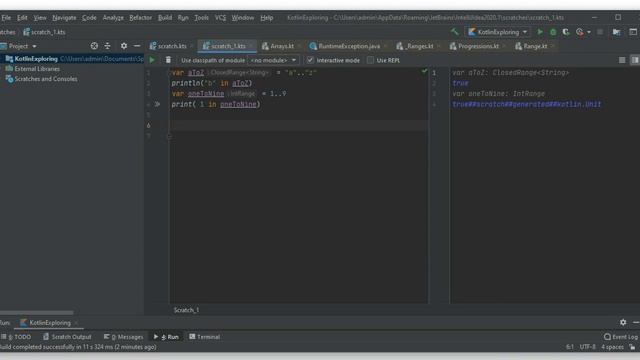640x360 pixels.
Task: Run the scratch file with the green arrow
Action: click(152, 60)
